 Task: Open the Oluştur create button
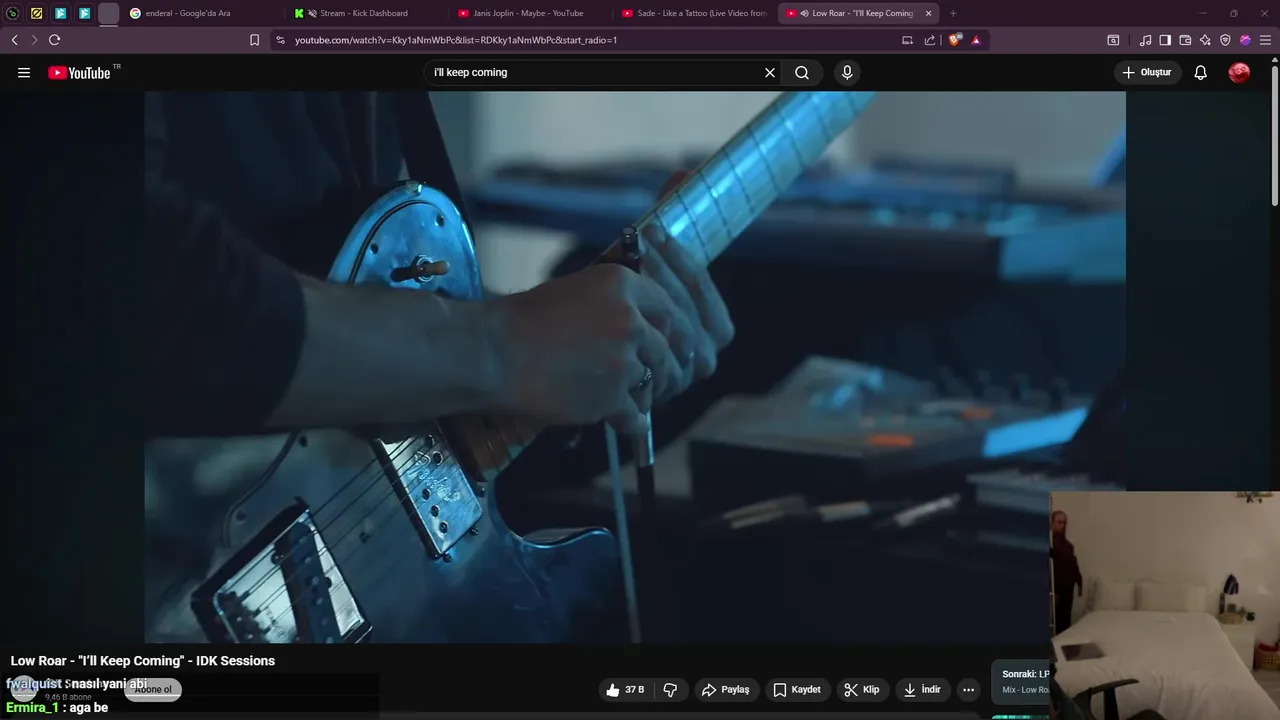tap(1147, 72)
